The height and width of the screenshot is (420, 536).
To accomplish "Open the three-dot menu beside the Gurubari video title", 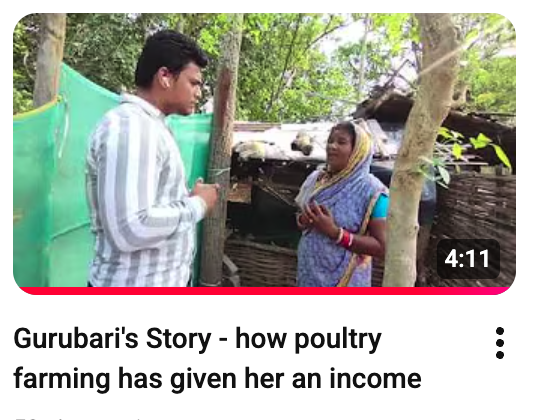I will pos(500,343).
